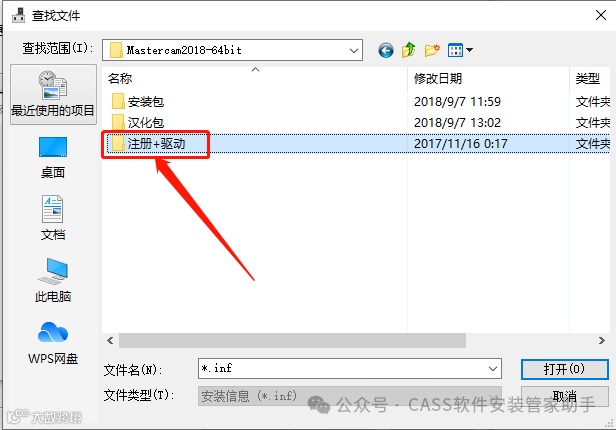The width and height of the screenshot is (616, 430).
Task: Select 文档 in the places sidebar
Action: [53, 218]
